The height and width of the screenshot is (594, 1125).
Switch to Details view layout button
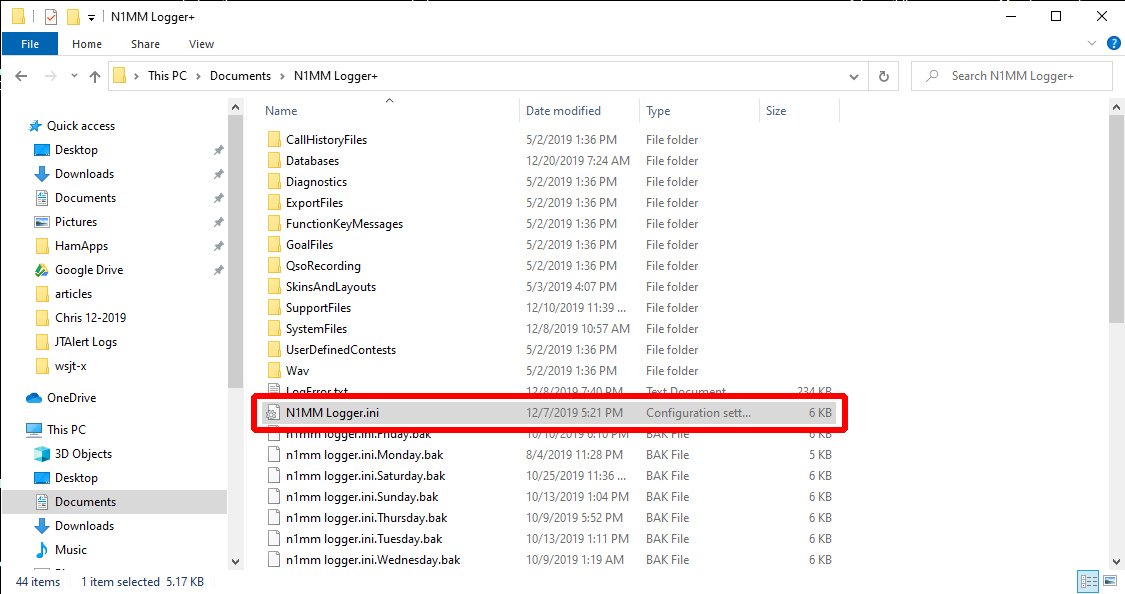1088,581
